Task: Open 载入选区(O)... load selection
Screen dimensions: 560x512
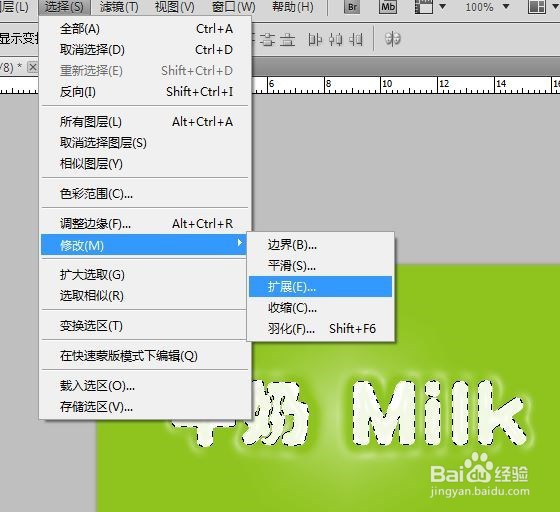Action: coord(145,386)
